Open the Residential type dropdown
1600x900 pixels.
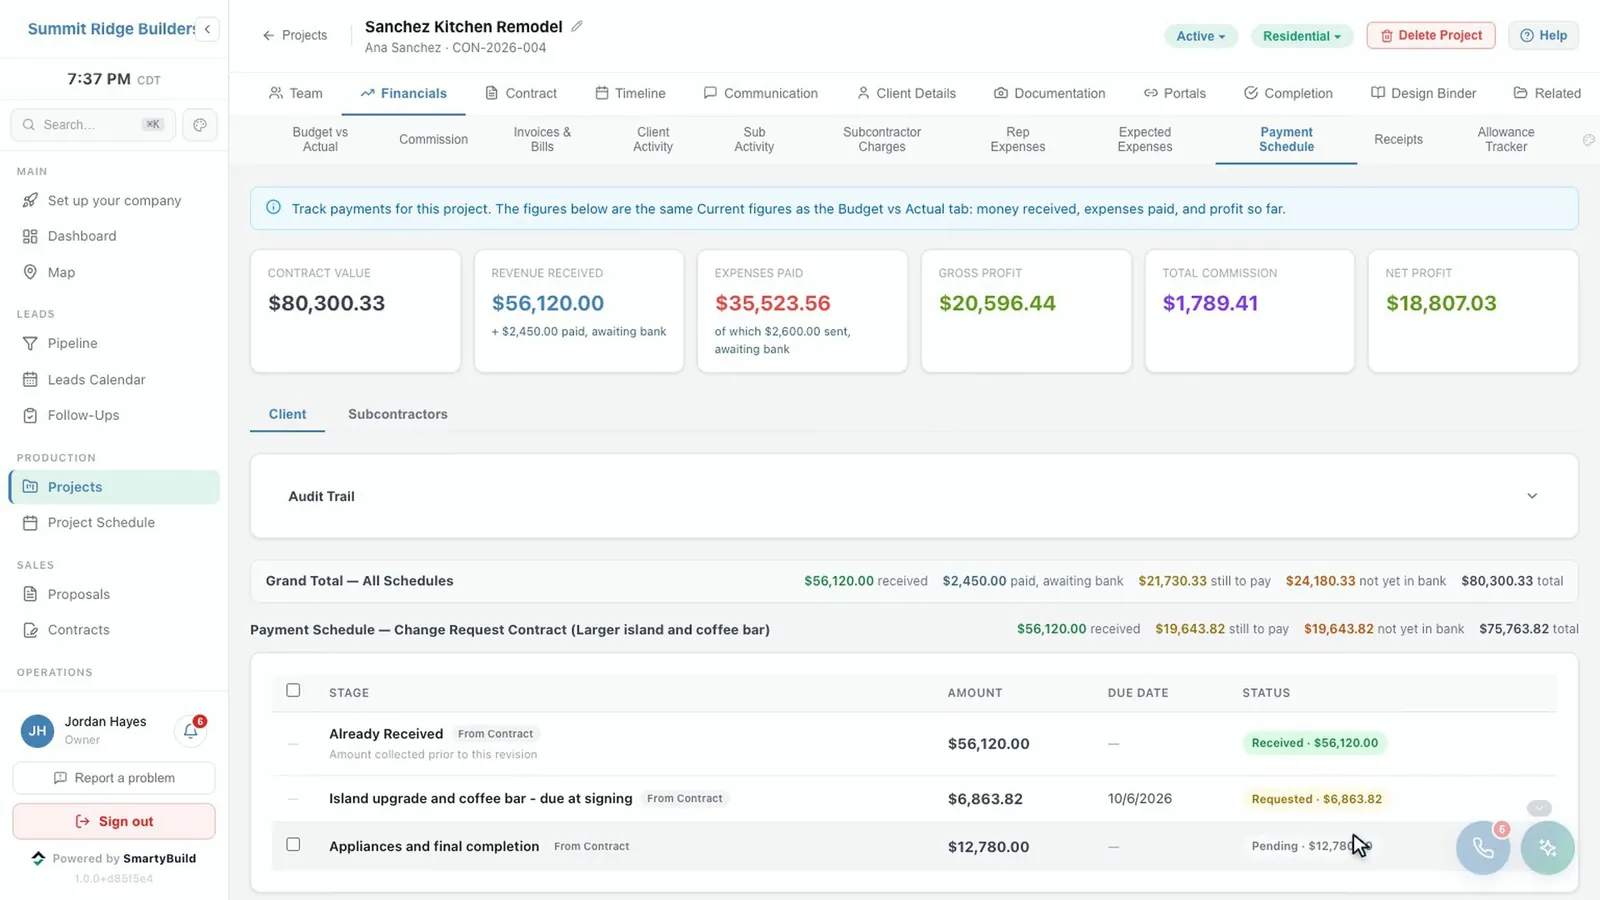[x=1302, y=36]
